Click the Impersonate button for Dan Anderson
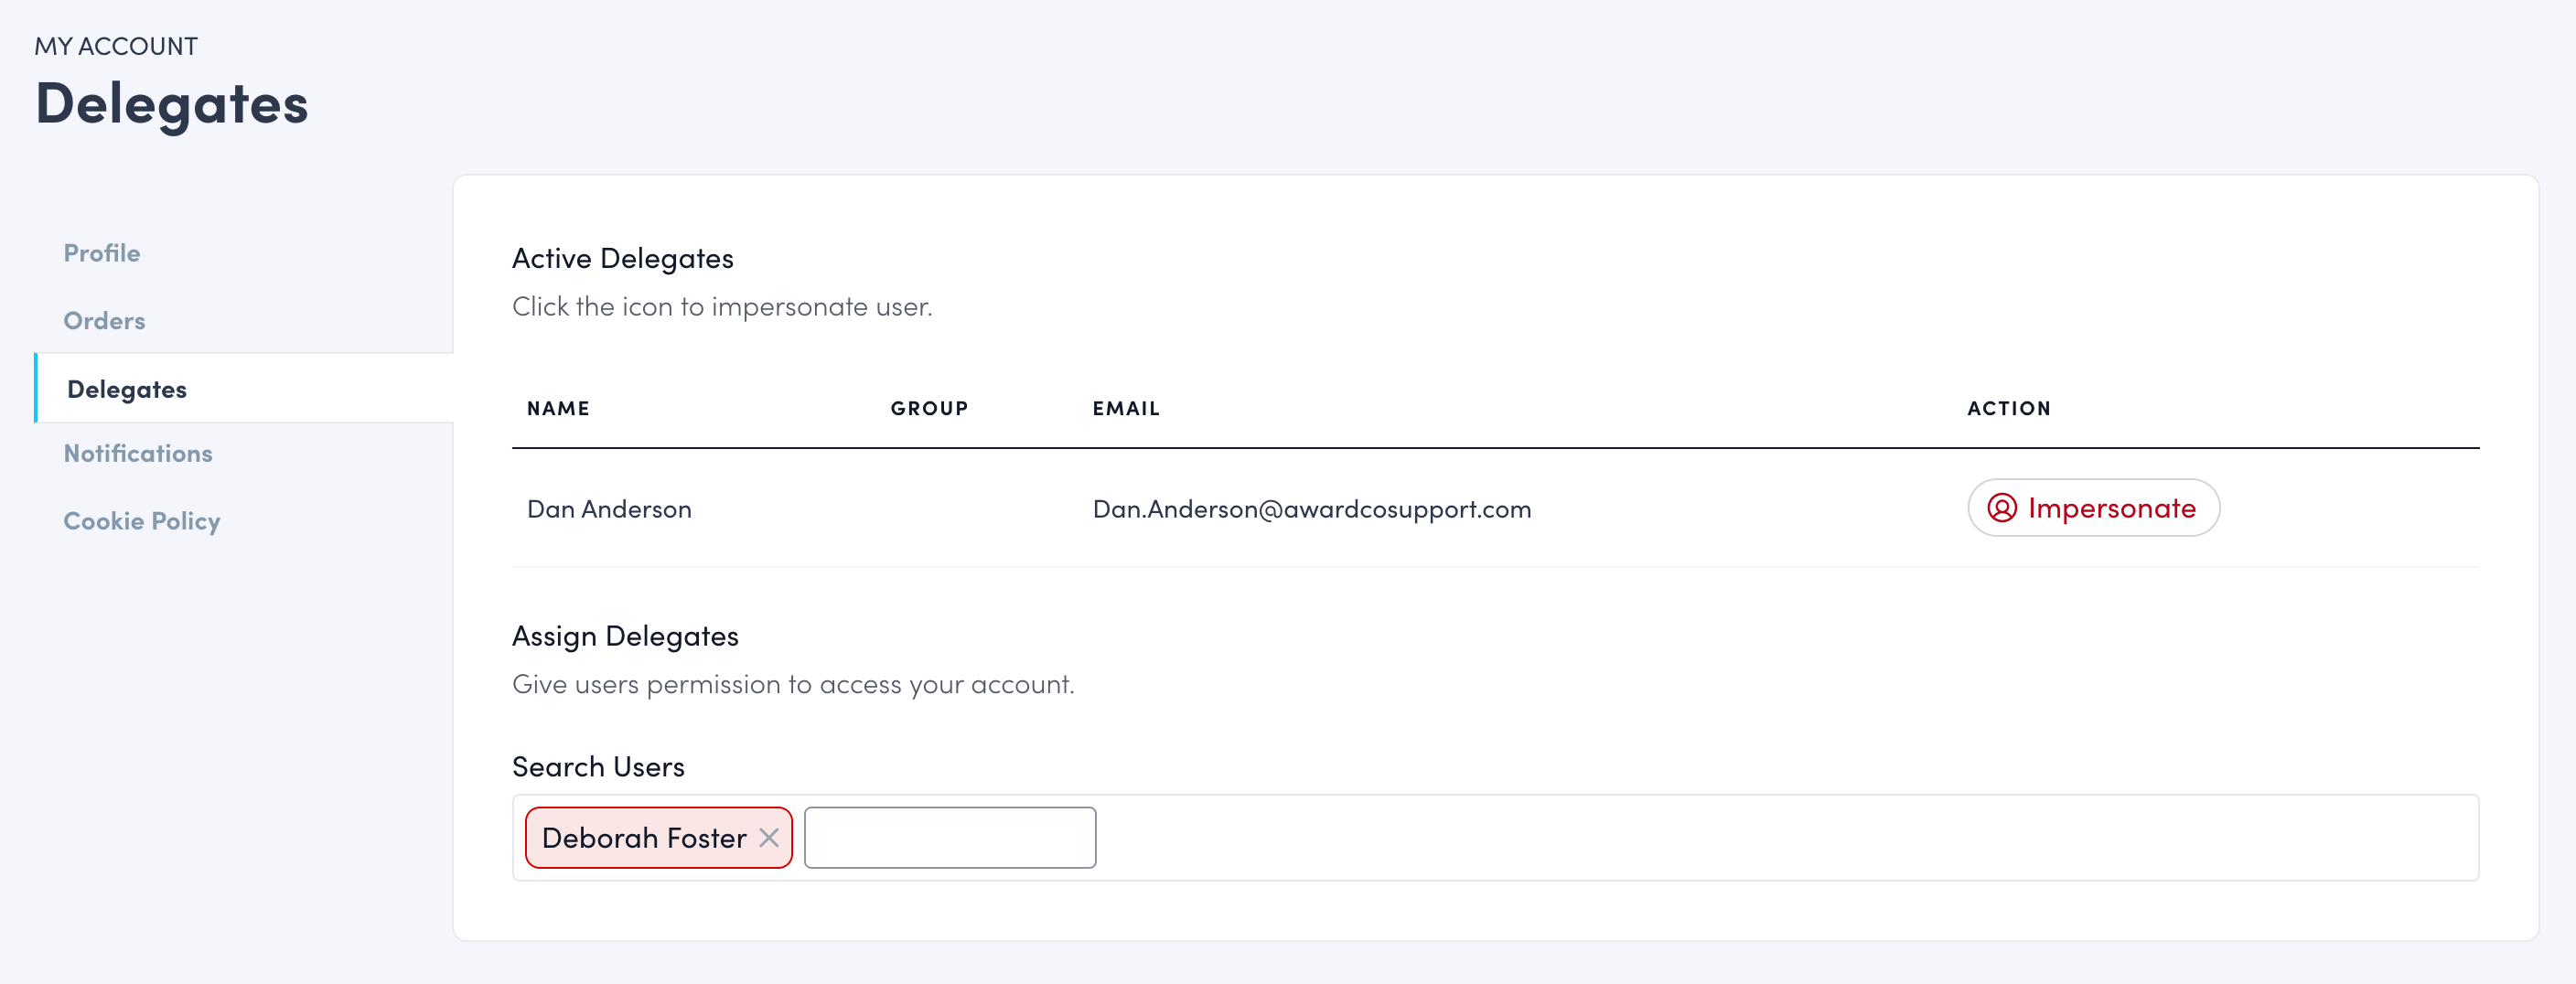 click(x=2093, y=508)
